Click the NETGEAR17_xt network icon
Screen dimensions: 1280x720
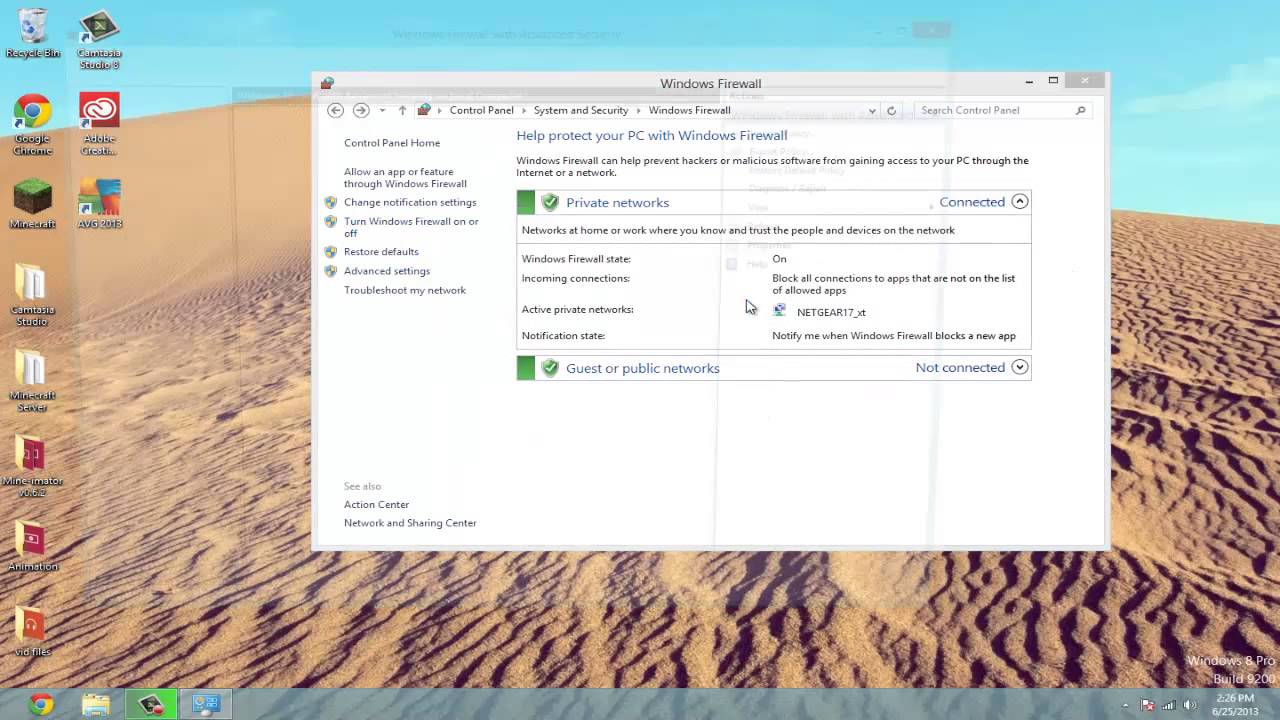[780, 311]
